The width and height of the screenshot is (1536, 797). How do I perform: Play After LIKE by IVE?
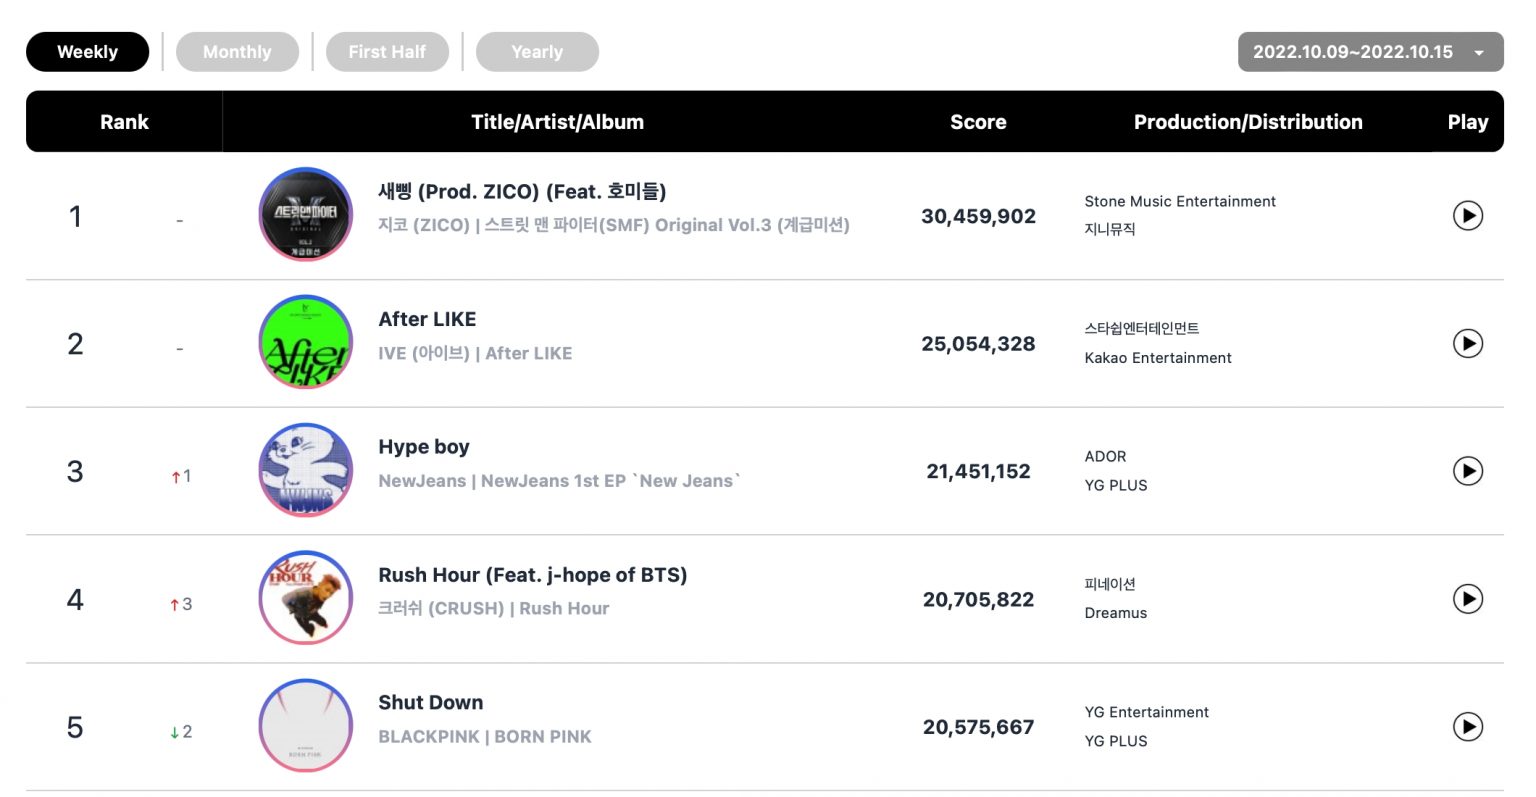click(1467, 343)
